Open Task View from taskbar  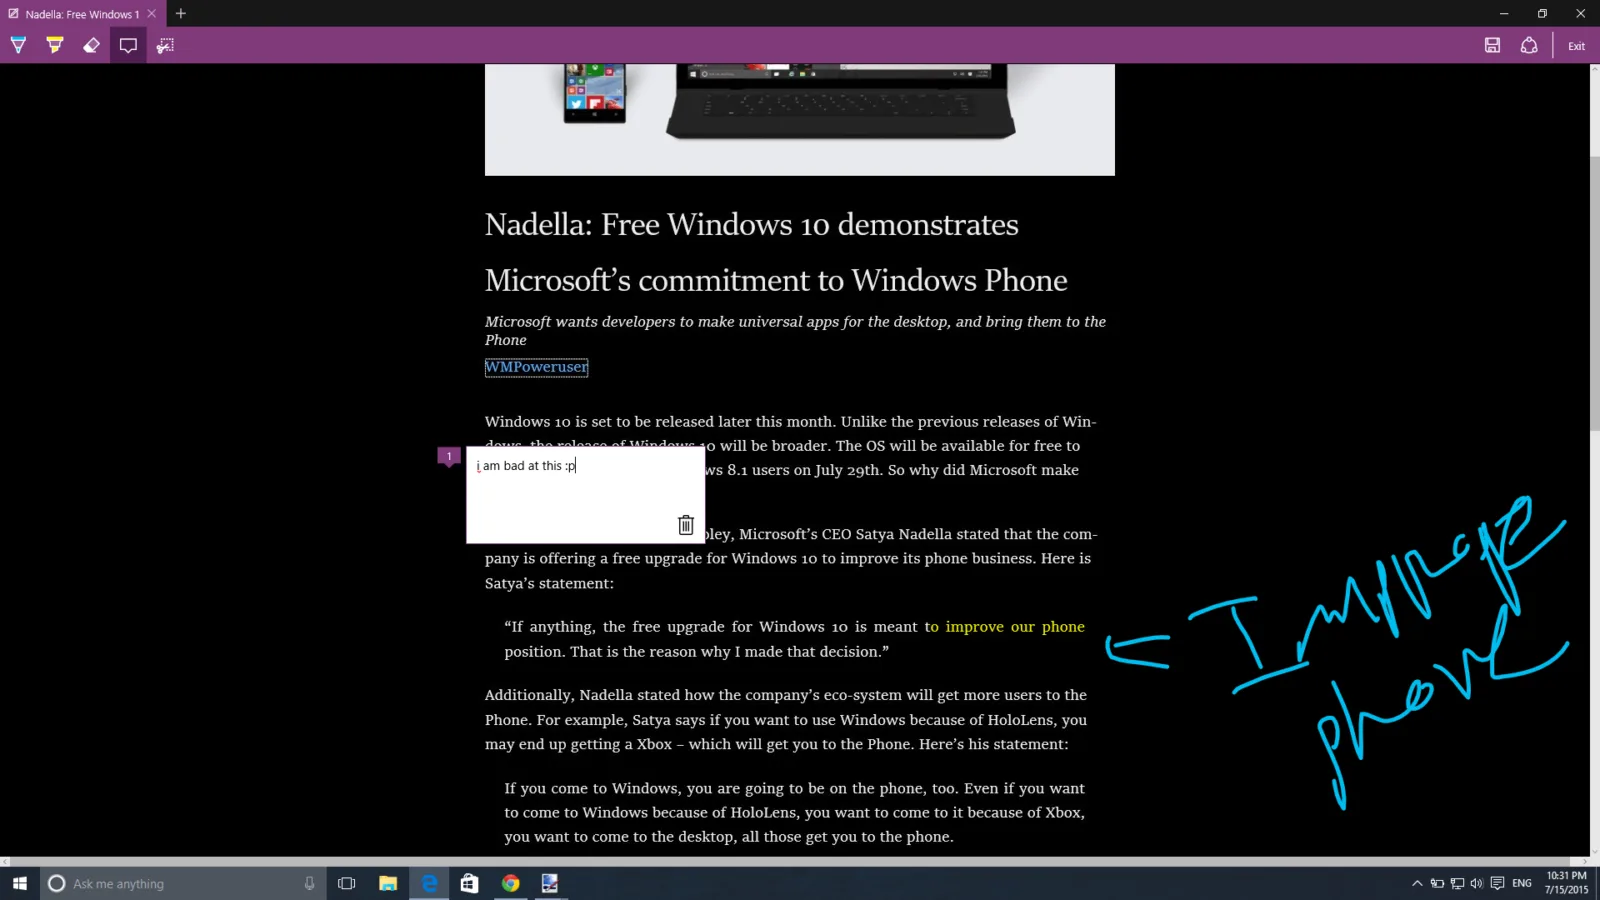(347, 883)
